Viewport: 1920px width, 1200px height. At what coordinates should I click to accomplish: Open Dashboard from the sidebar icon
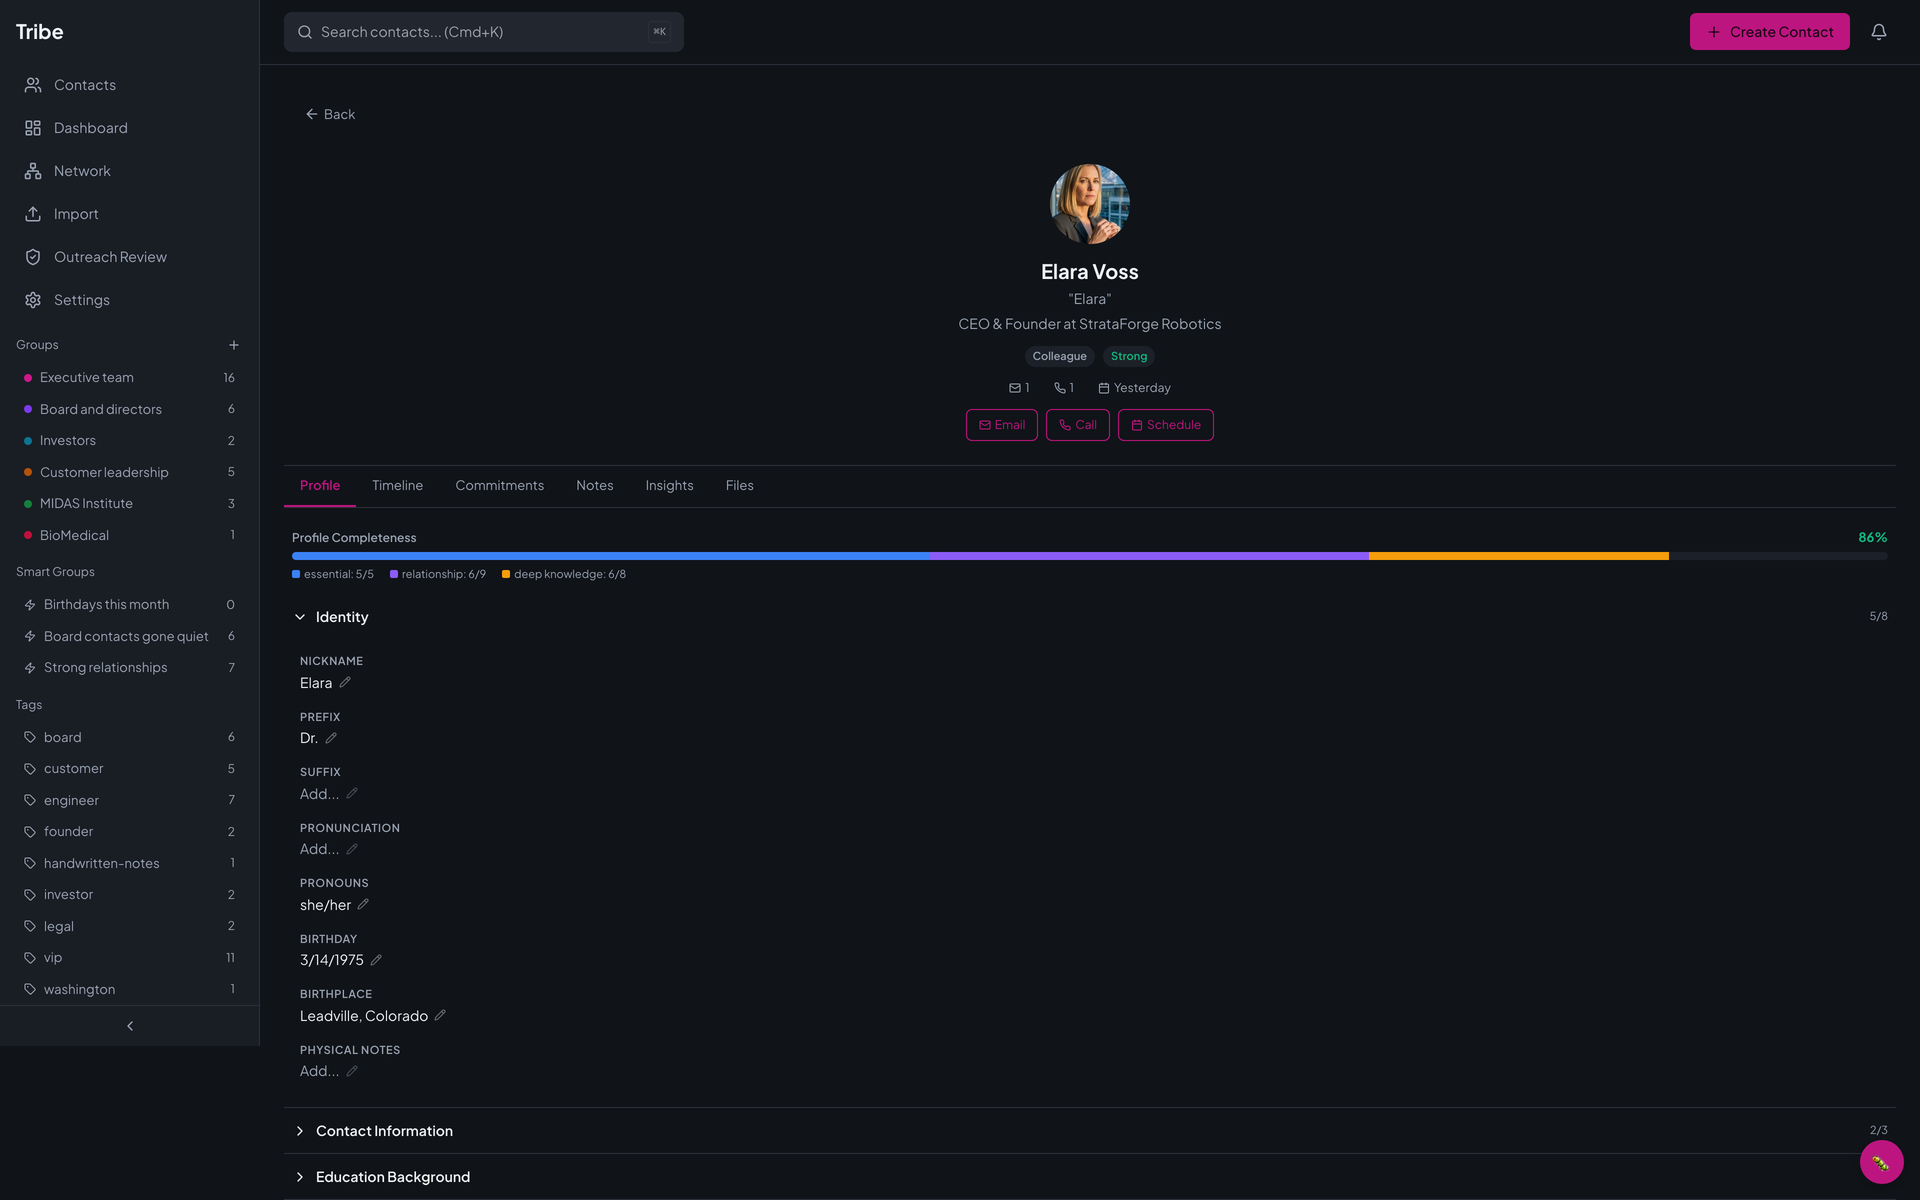pos(33,128)
